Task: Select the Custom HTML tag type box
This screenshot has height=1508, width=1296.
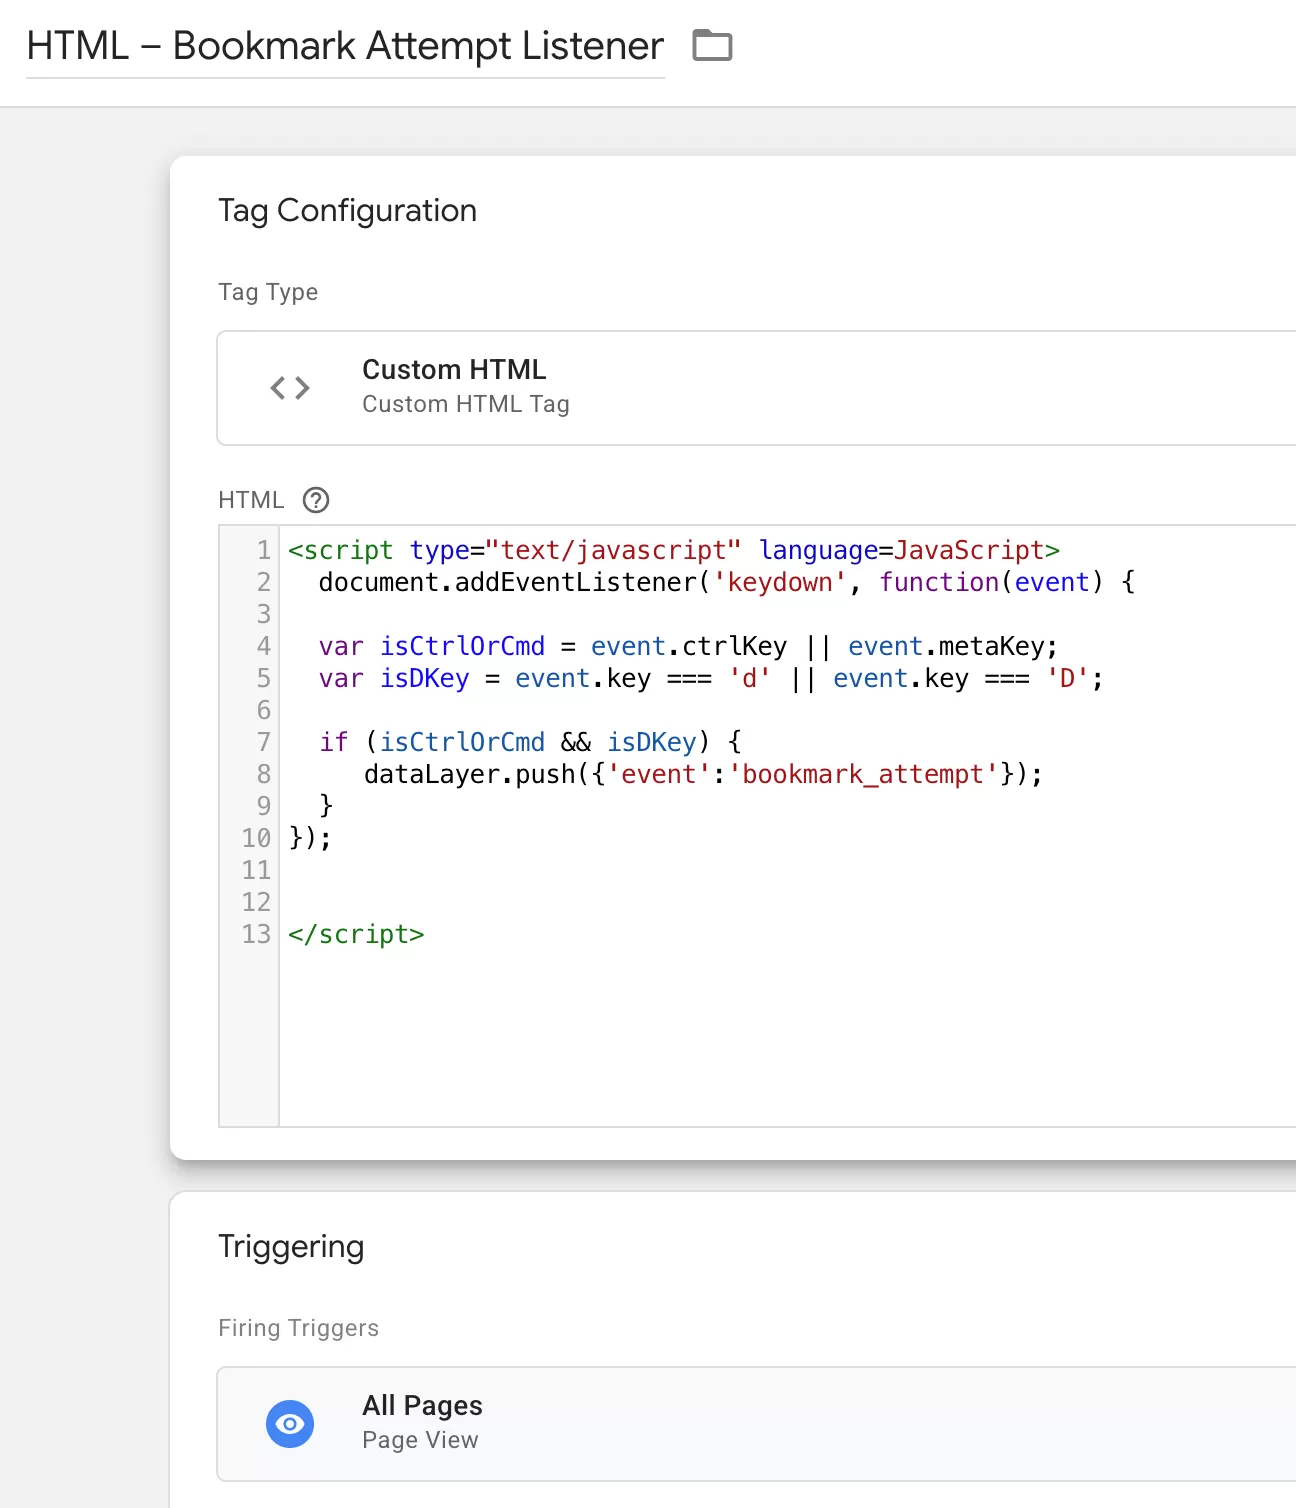Action: pos(757,388)
